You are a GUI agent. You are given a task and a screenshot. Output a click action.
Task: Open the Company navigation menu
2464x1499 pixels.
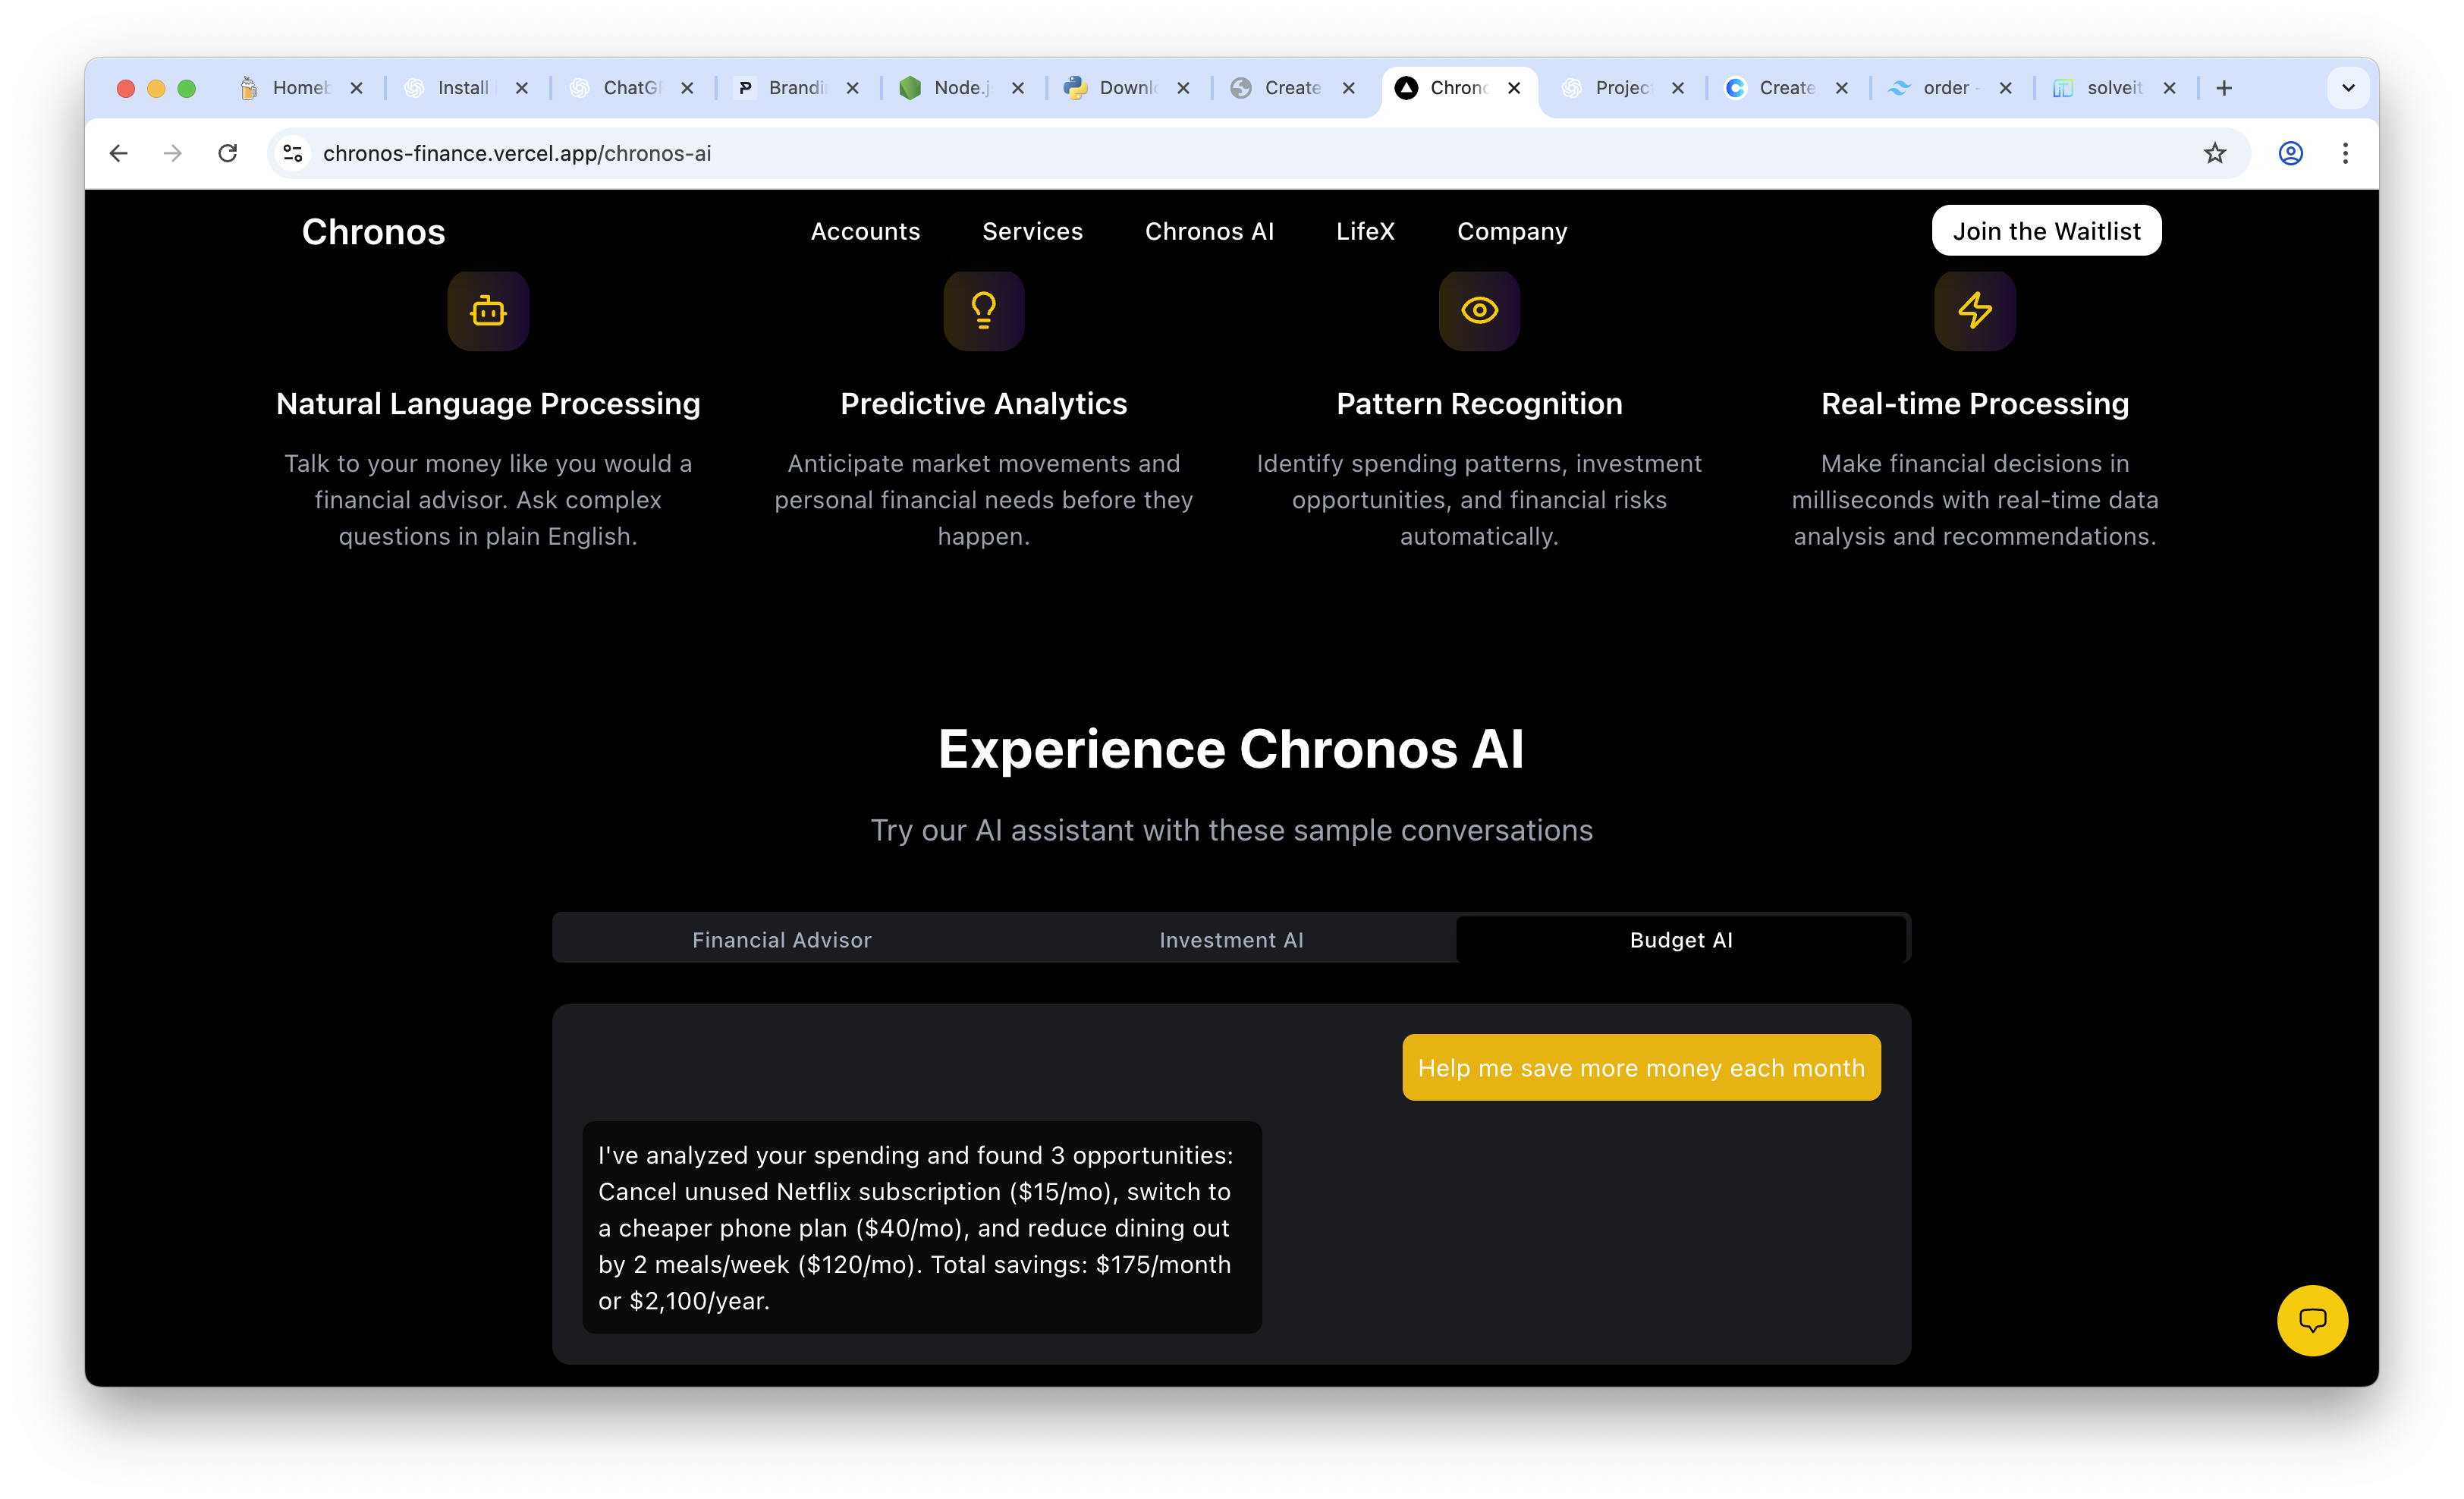click(x=1512, y=231)
